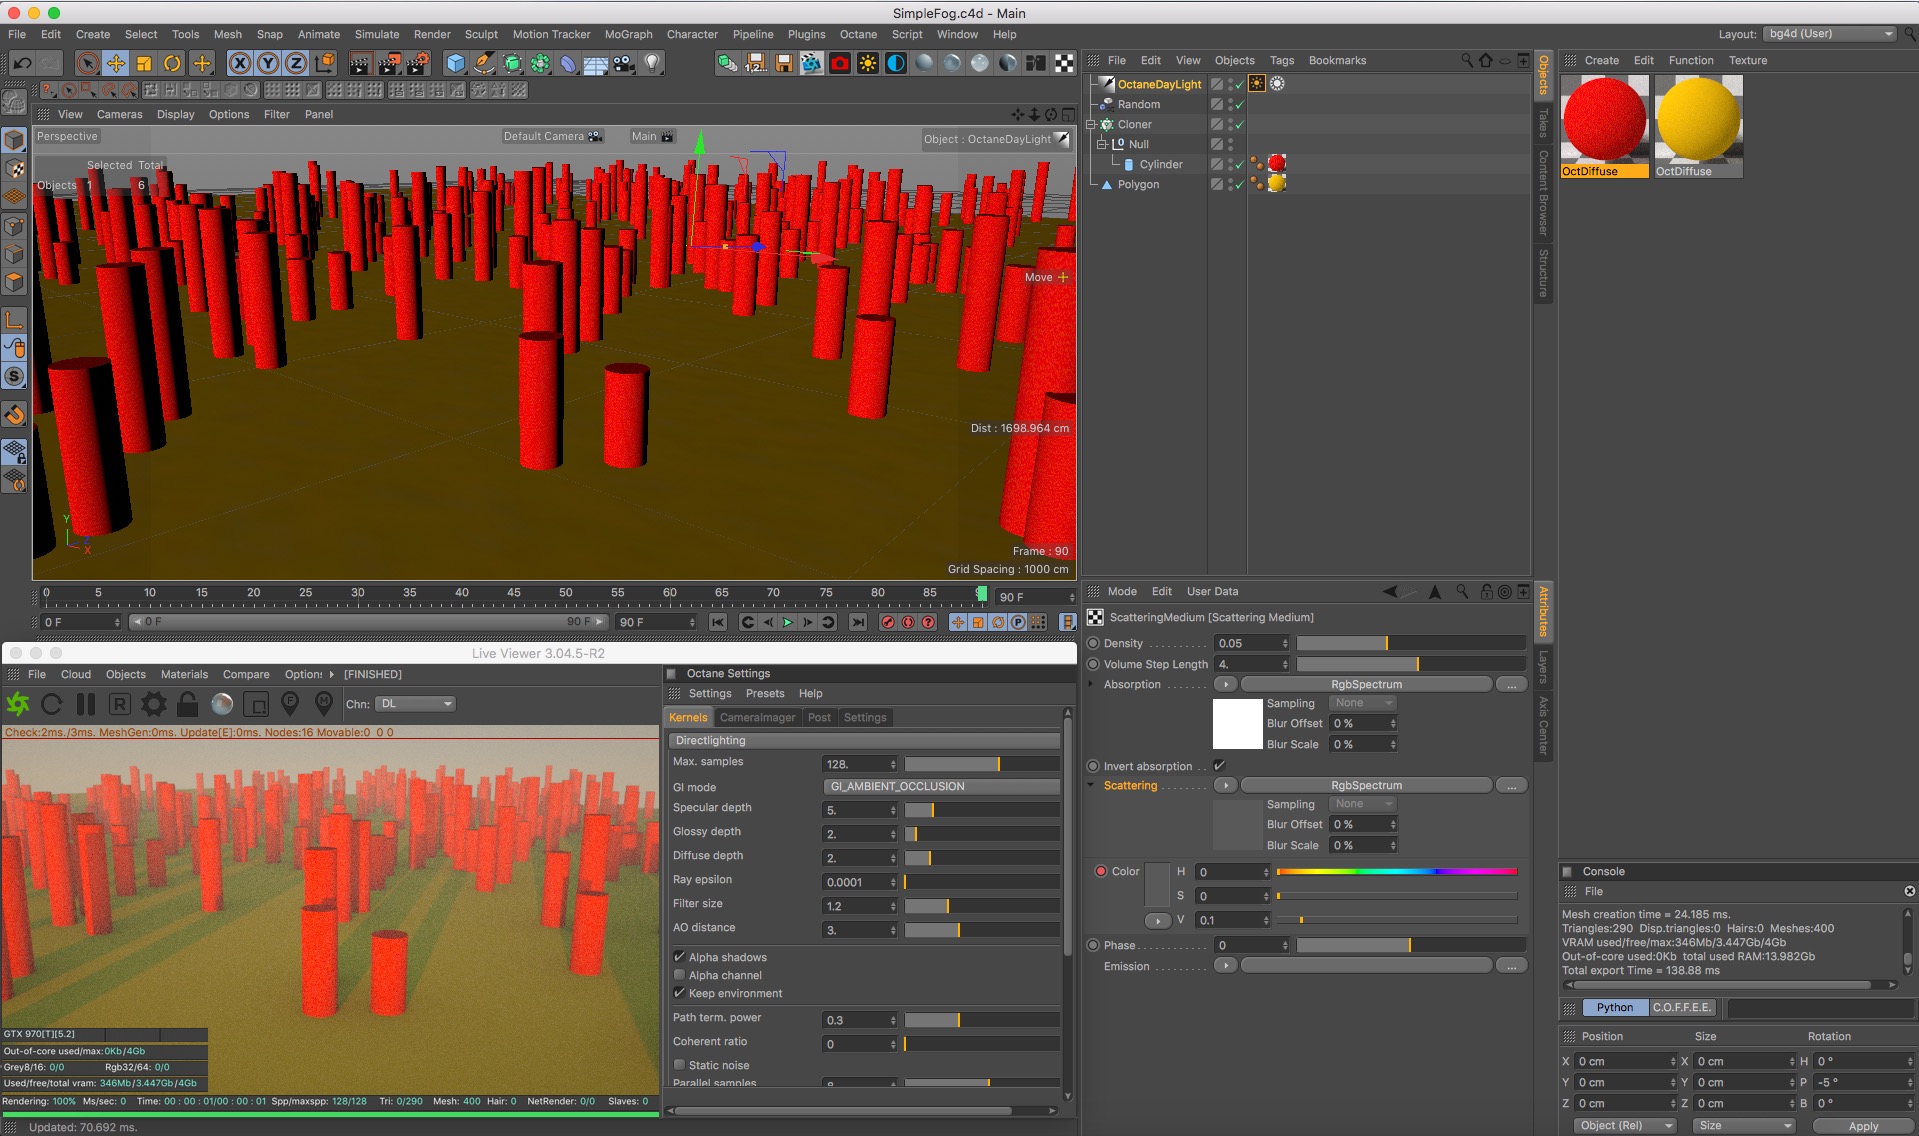Add a Cube primitive from toolbar

456,64
